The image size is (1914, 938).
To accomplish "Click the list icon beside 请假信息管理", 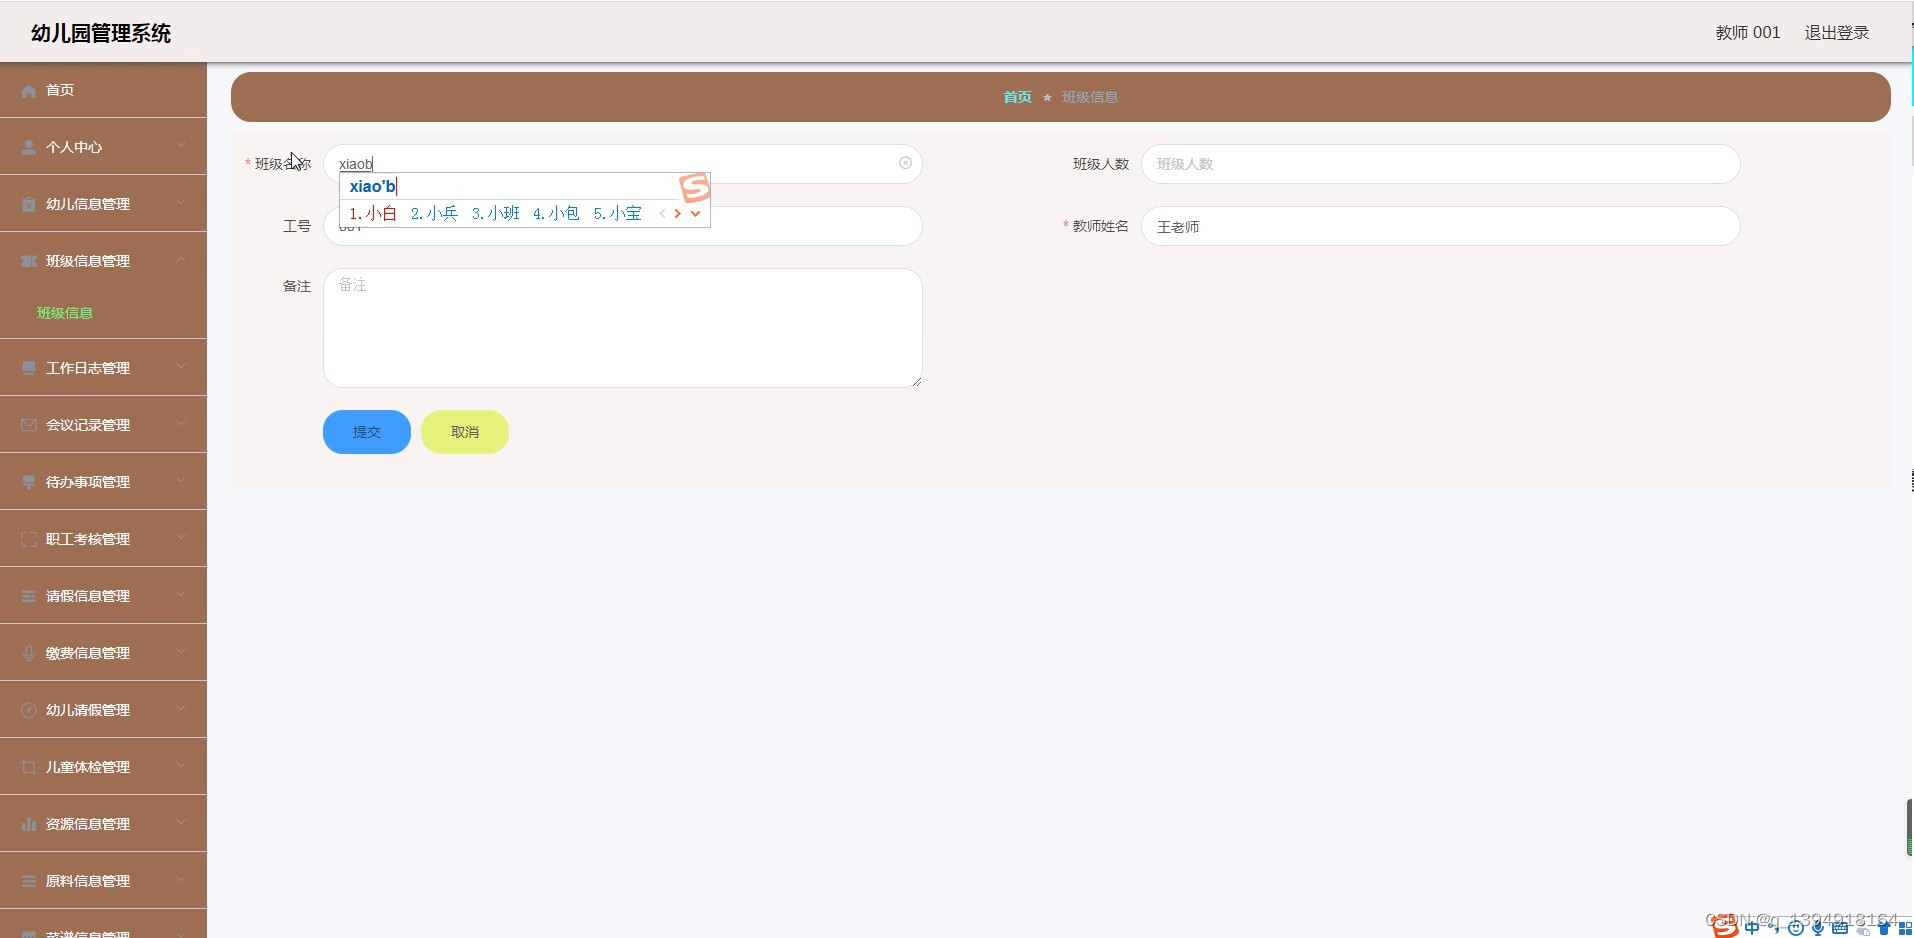I will coord(29,596).
